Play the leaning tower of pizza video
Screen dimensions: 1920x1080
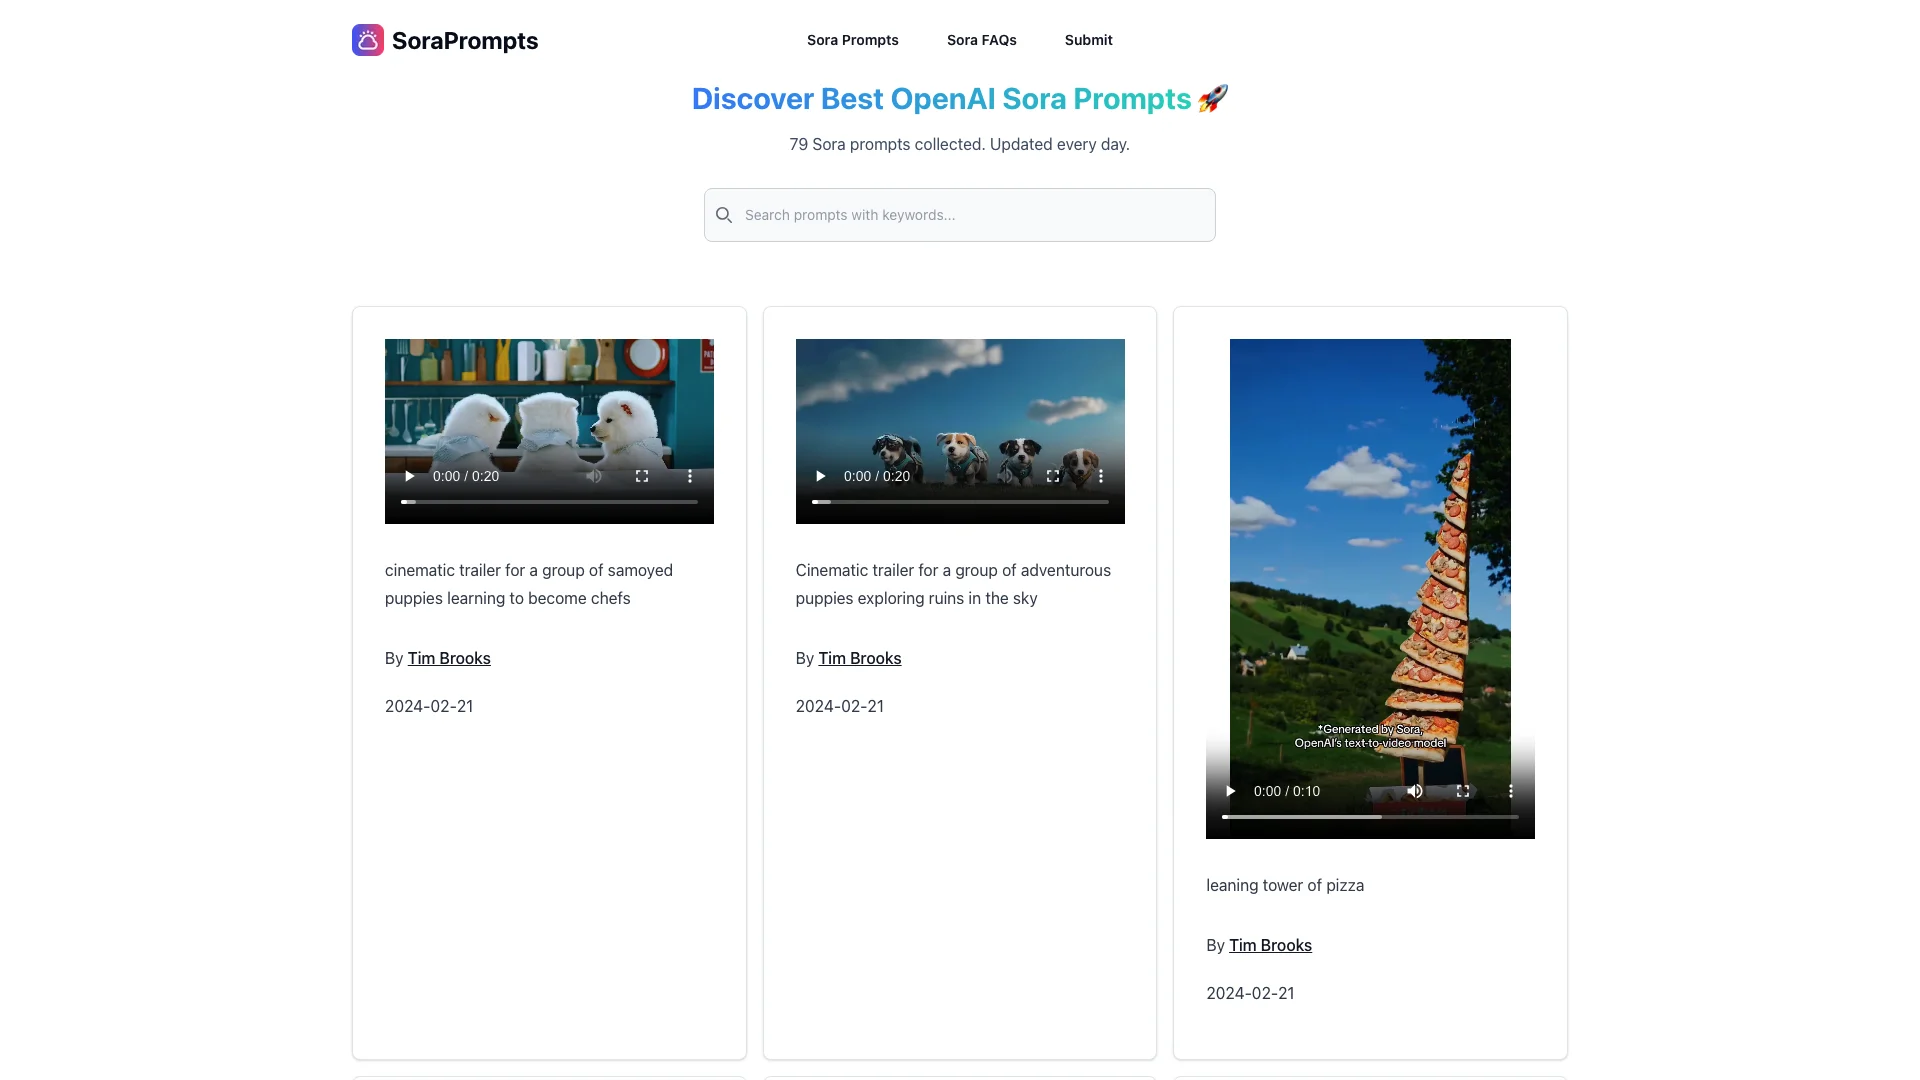(1230, 791)
